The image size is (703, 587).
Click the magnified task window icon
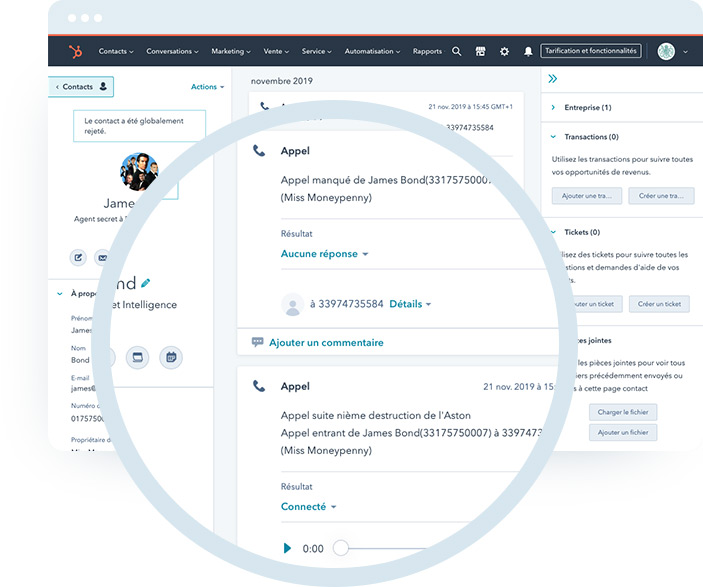(x=137, y=357)
